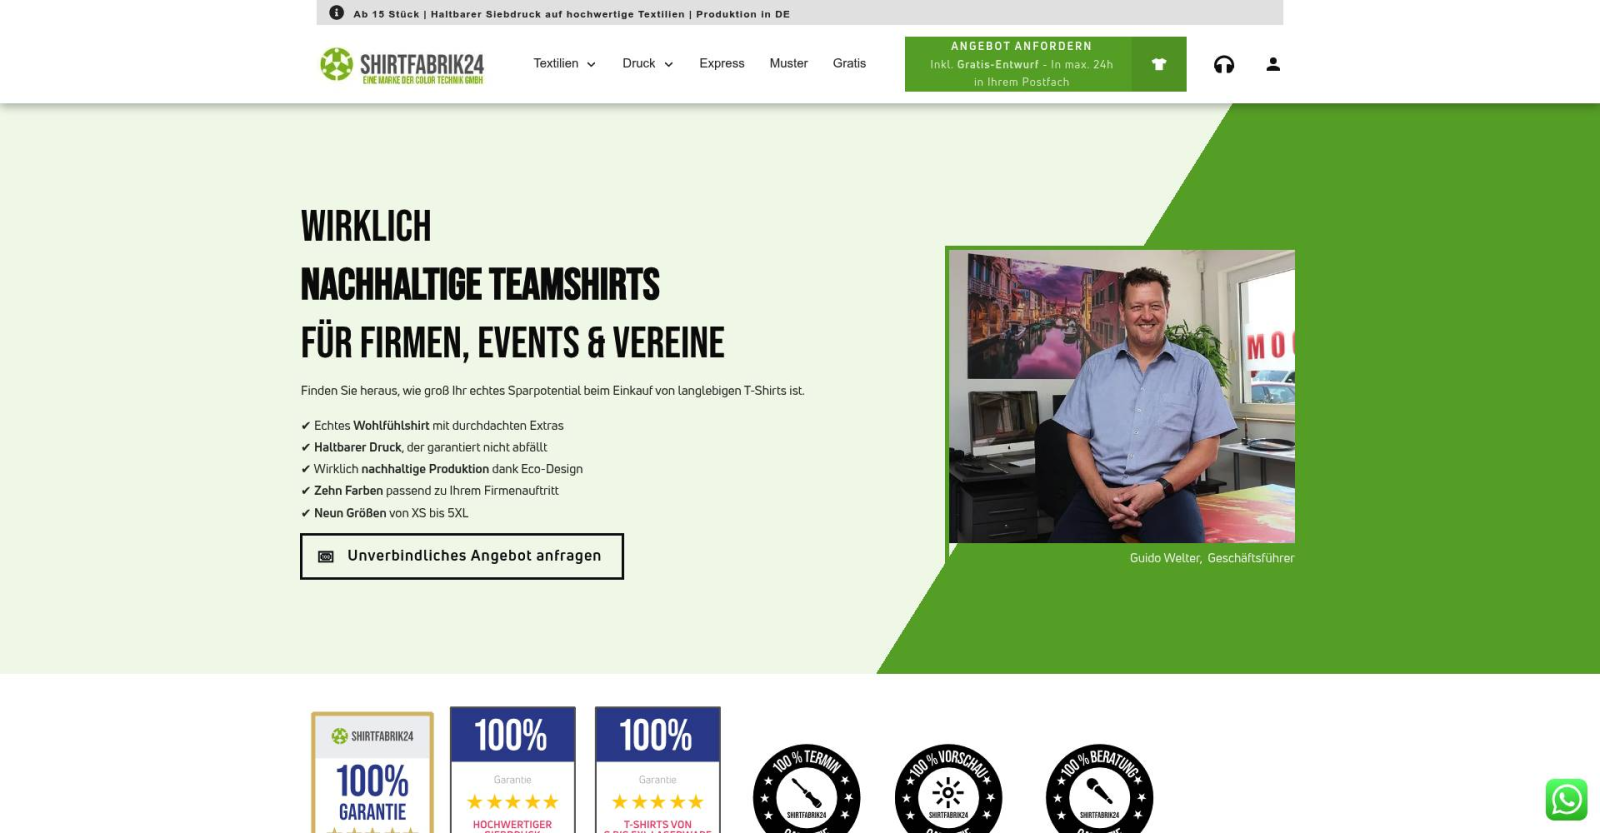Click the 100% Termin badge icon

(x=806, y=790)
